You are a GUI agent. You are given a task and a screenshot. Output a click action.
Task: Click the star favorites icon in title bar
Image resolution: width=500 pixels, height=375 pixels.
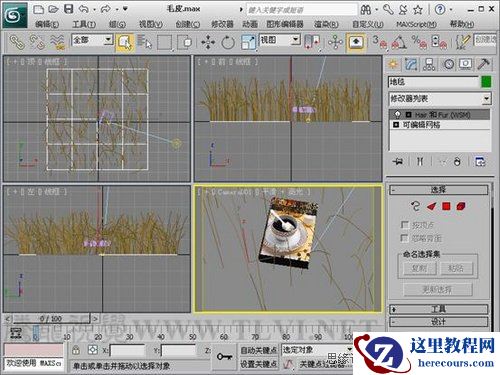click(418, 10)
